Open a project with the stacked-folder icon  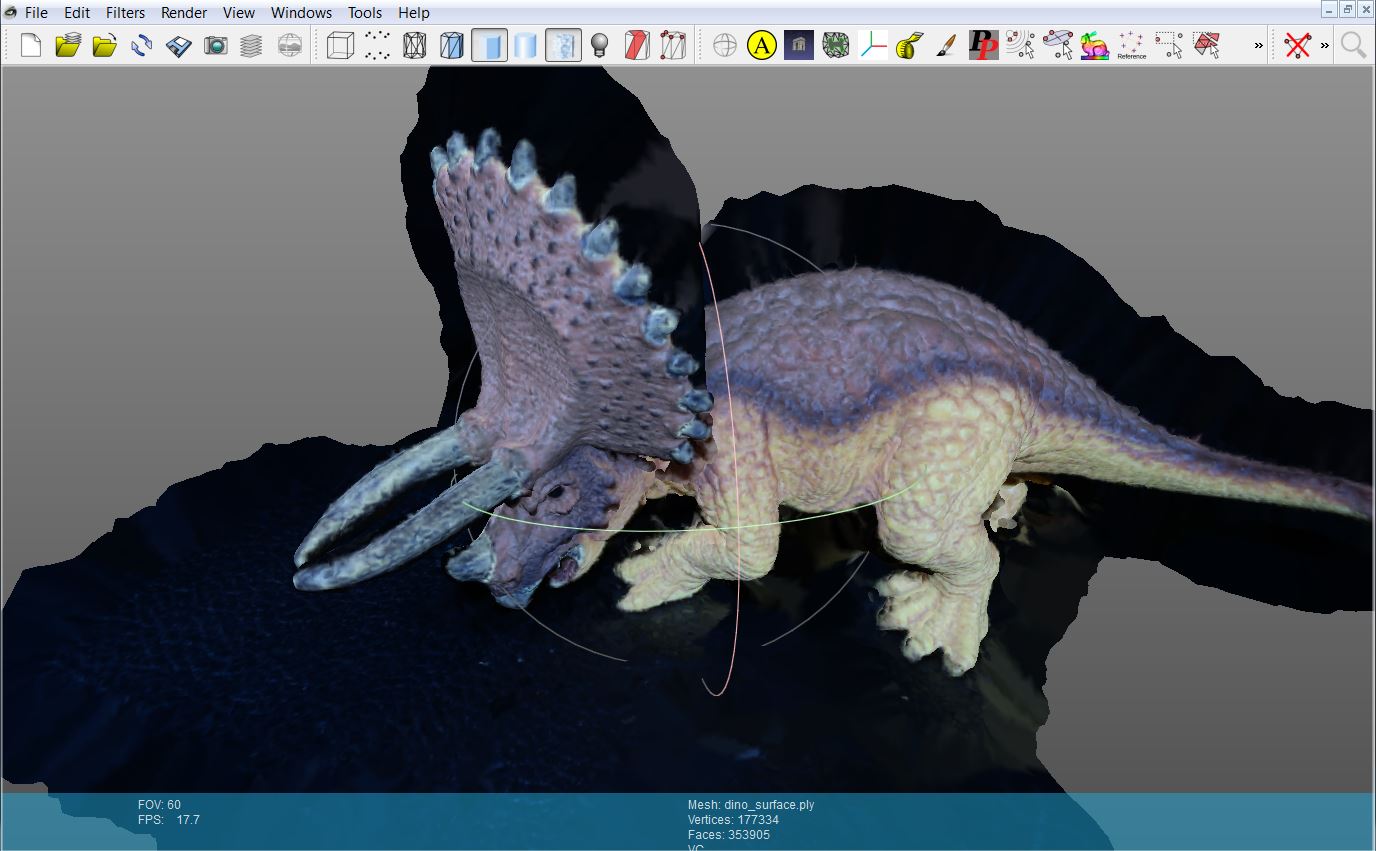(68, 45)
